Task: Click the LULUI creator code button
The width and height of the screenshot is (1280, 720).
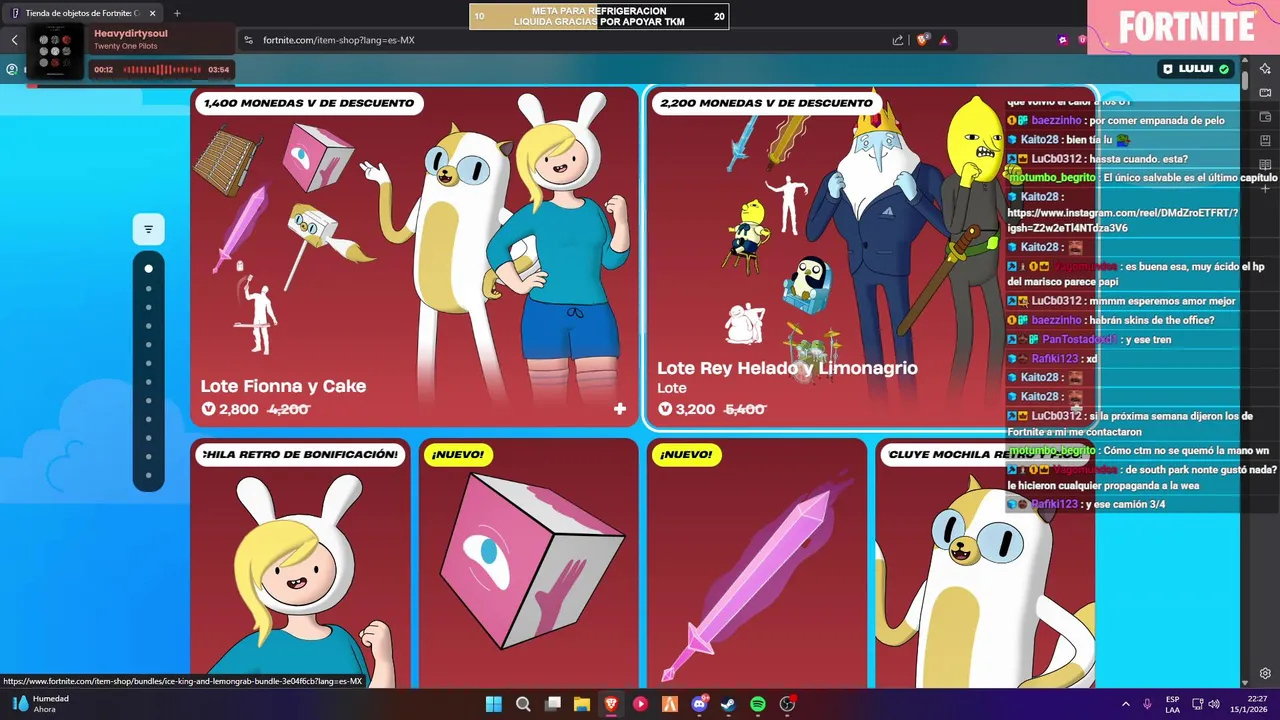Action: point(1196,69)
